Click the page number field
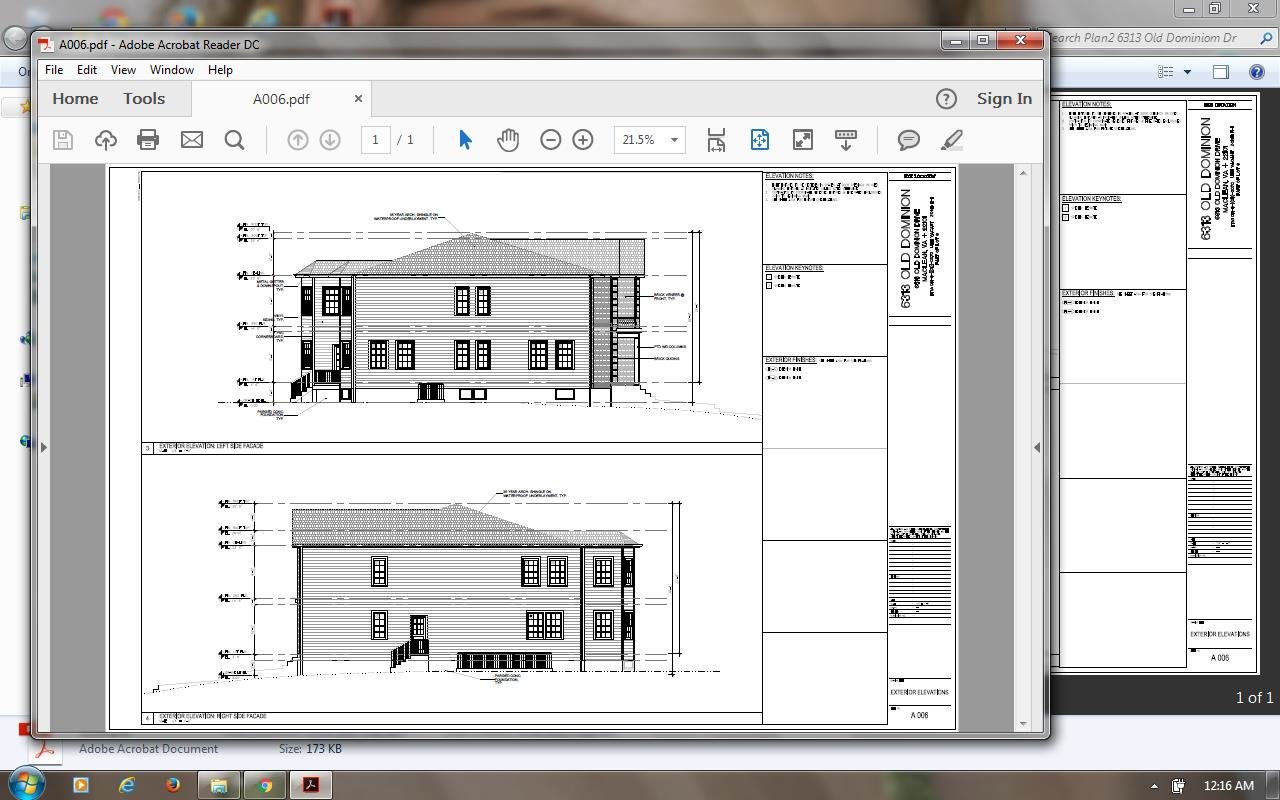 tap(375, 140)
